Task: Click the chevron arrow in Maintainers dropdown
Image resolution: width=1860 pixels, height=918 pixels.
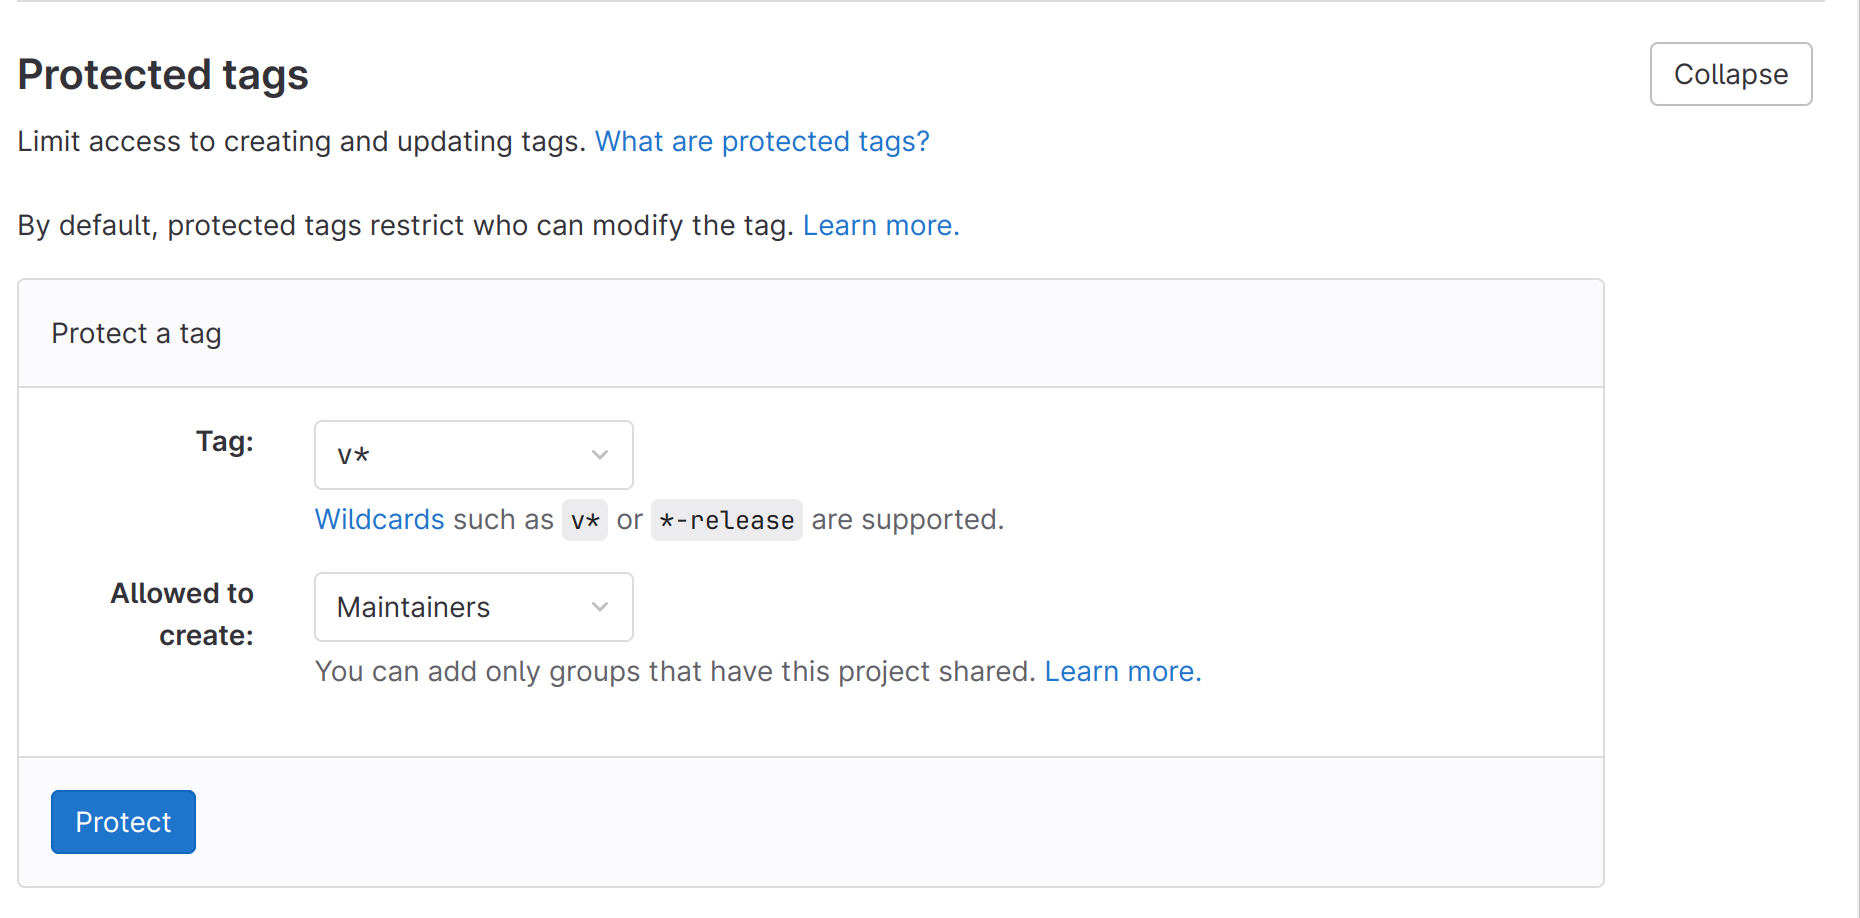Action: (x=600, y=607)
